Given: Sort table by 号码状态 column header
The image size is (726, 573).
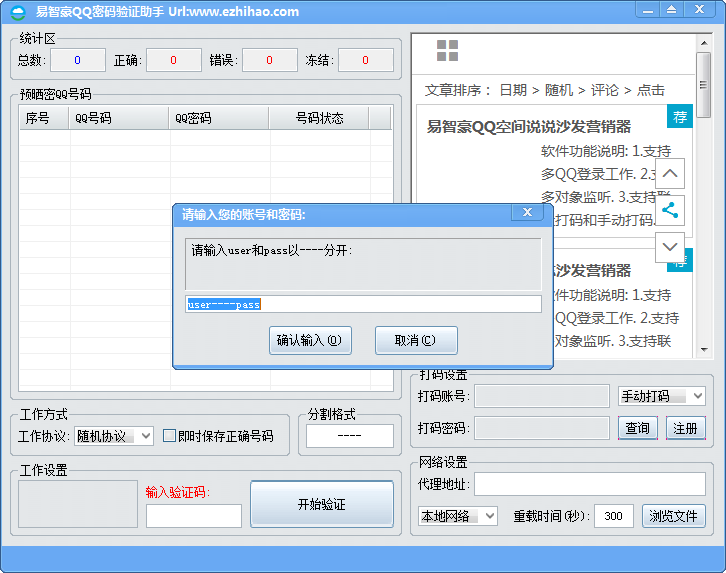Looking at the screenshot, I should pos(319,118).
